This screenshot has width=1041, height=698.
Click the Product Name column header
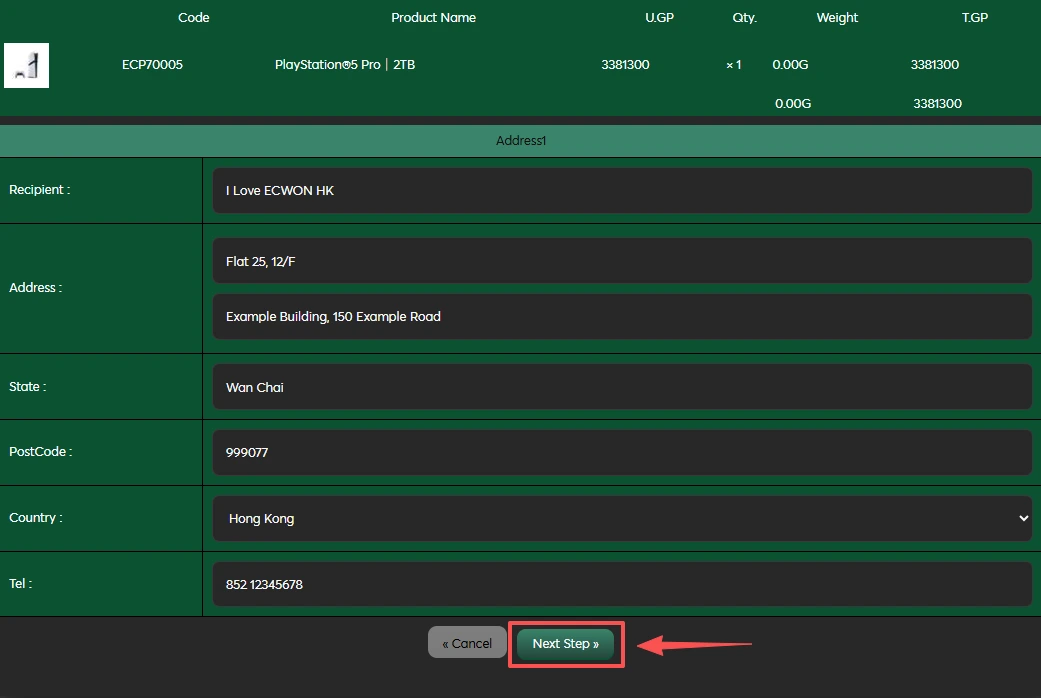tap(433, 17)
